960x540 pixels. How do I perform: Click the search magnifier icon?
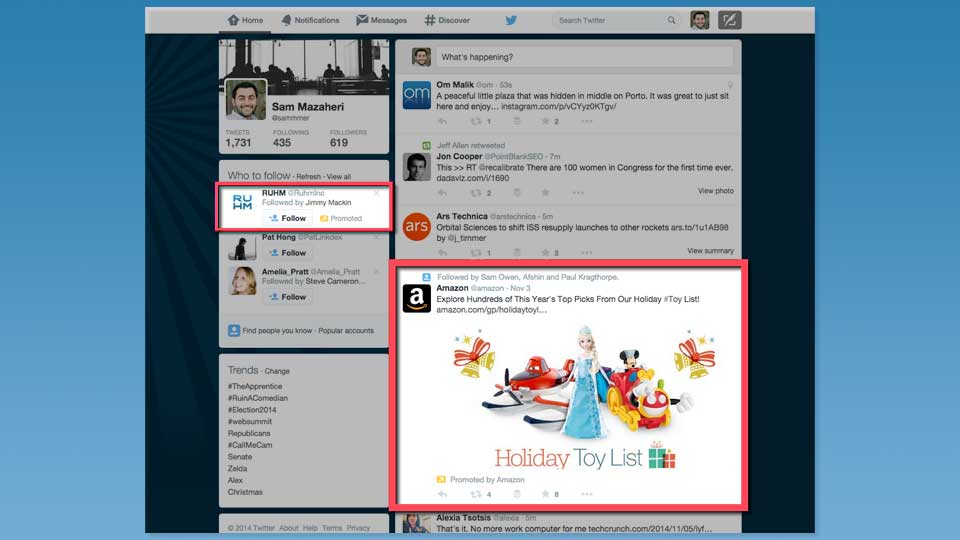pos(671,20)
